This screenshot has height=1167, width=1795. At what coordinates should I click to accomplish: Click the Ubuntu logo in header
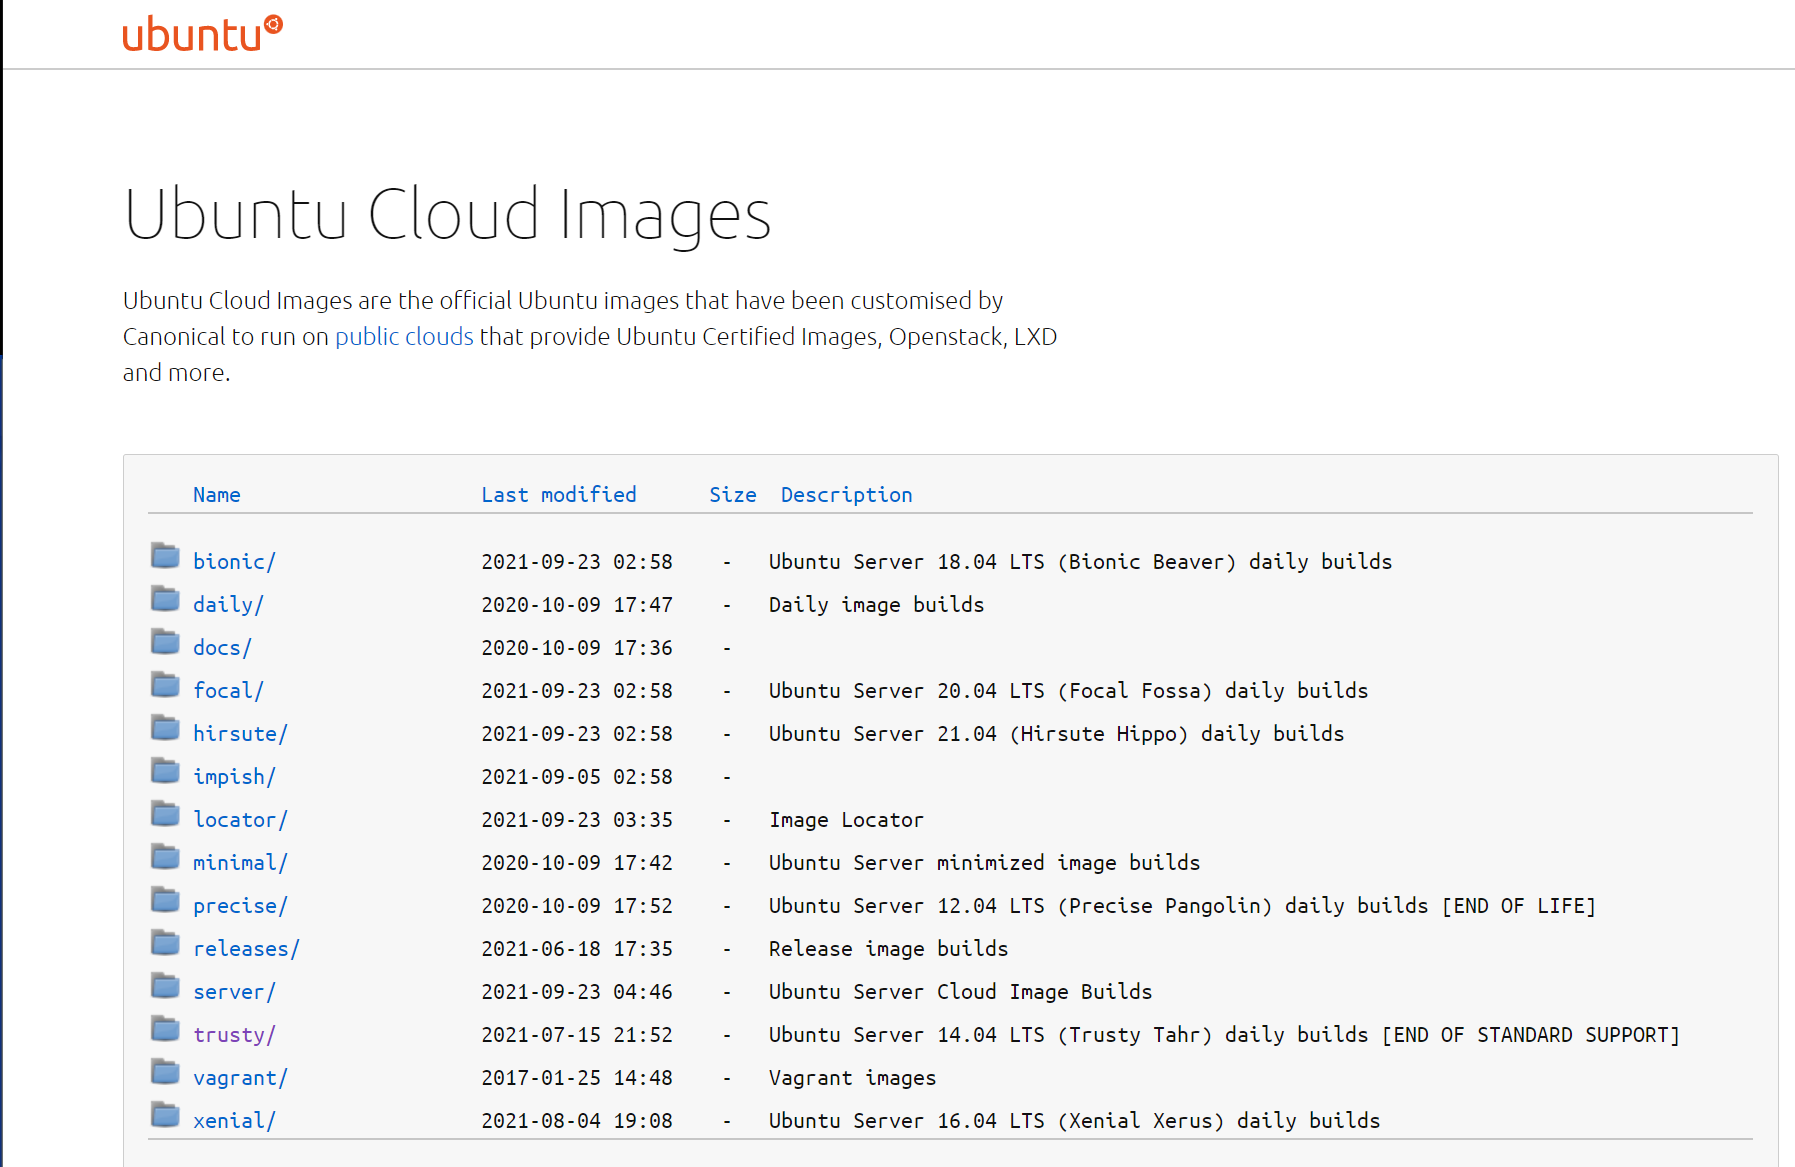202,33
